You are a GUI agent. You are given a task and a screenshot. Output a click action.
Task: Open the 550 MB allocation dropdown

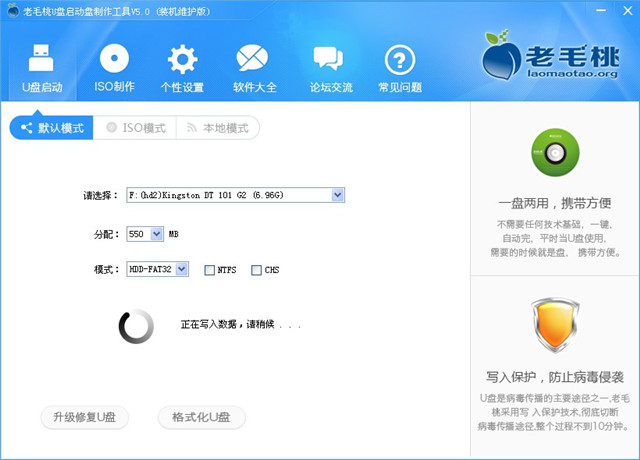157,234
